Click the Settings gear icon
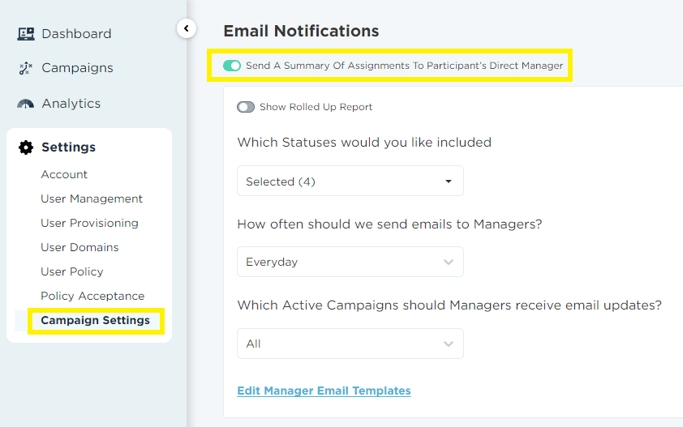This screenshot has width=683, height=427. click(x=26, y=147)
